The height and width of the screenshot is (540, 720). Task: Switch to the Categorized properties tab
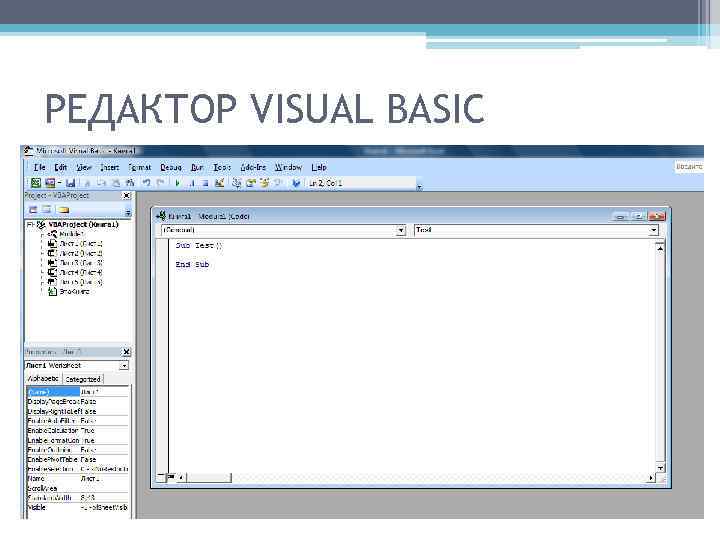pyautogui.click(x=83, y=379)
